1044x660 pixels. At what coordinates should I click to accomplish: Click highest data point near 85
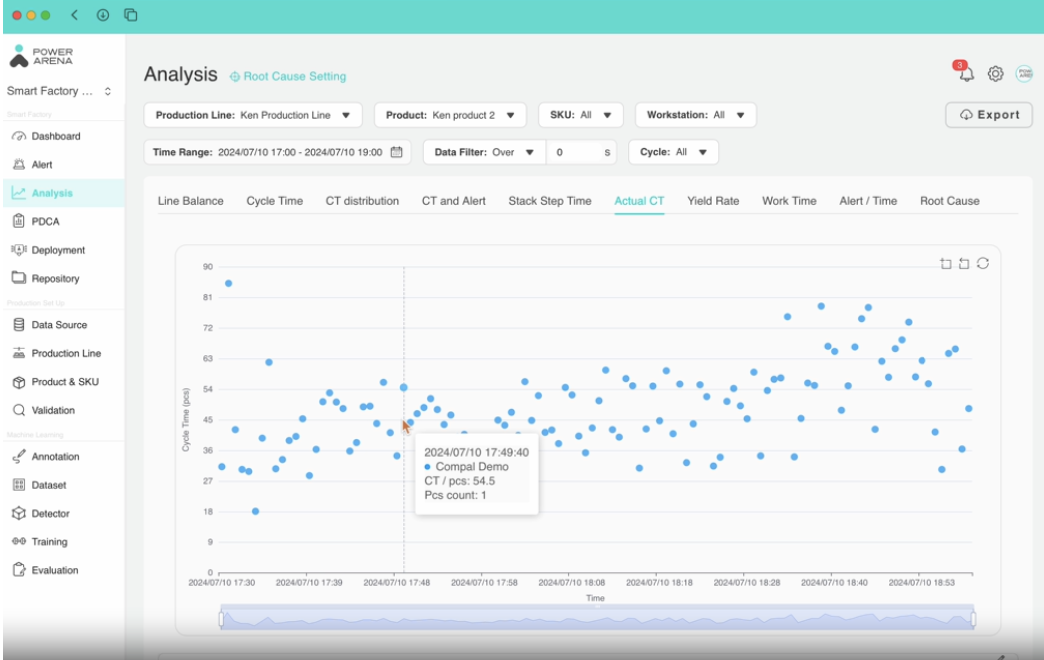228,284
